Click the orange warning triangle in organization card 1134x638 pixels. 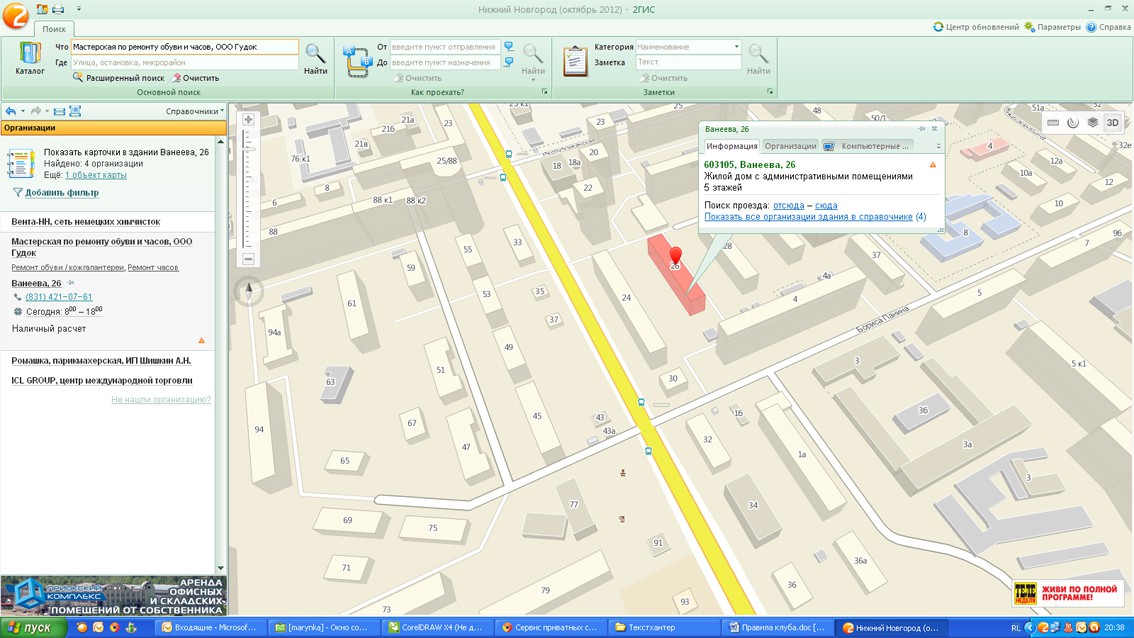pyautogui.click(x=202, y=340)
